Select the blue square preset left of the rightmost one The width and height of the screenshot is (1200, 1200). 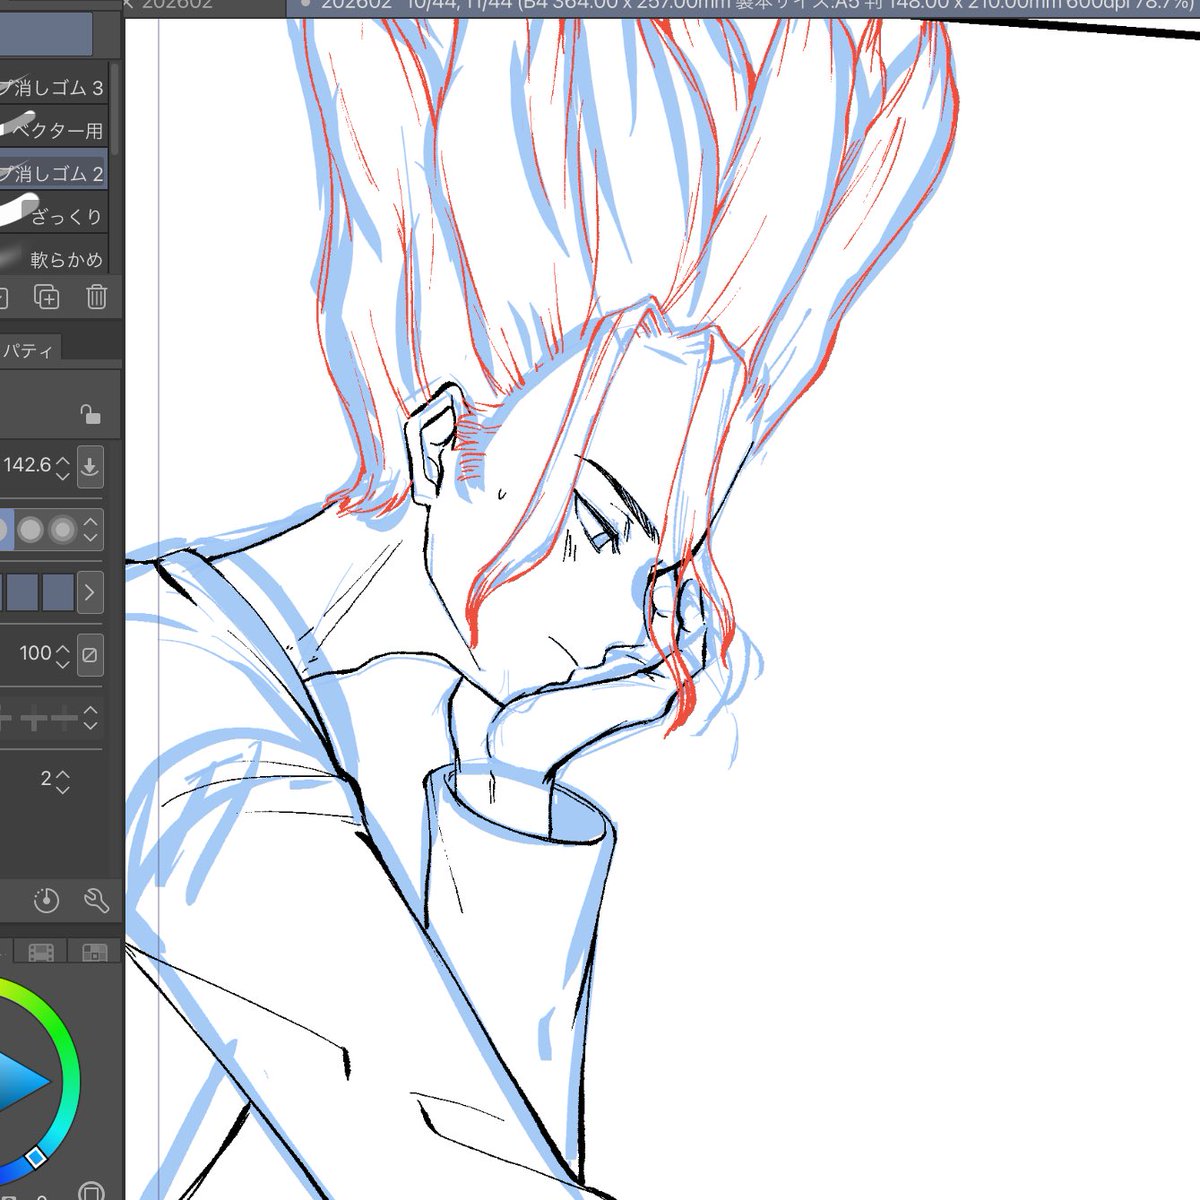click(x=23, y=592)
